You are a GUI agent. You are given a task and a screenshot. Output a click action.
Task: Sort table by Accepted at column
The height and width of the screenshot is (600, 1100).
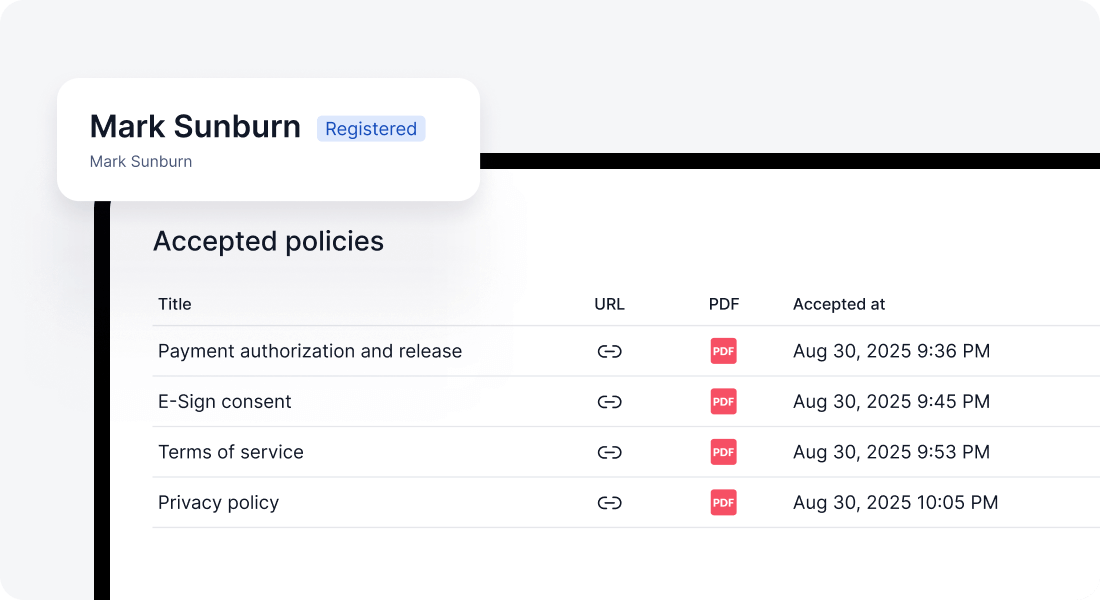click(839, 304)
